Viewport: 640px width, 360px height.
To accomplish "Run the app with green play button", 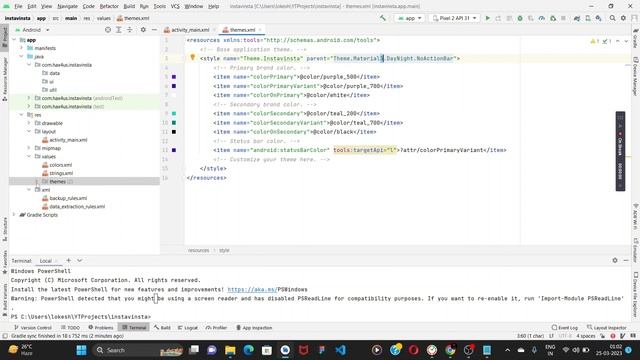I will pos(487,18).
